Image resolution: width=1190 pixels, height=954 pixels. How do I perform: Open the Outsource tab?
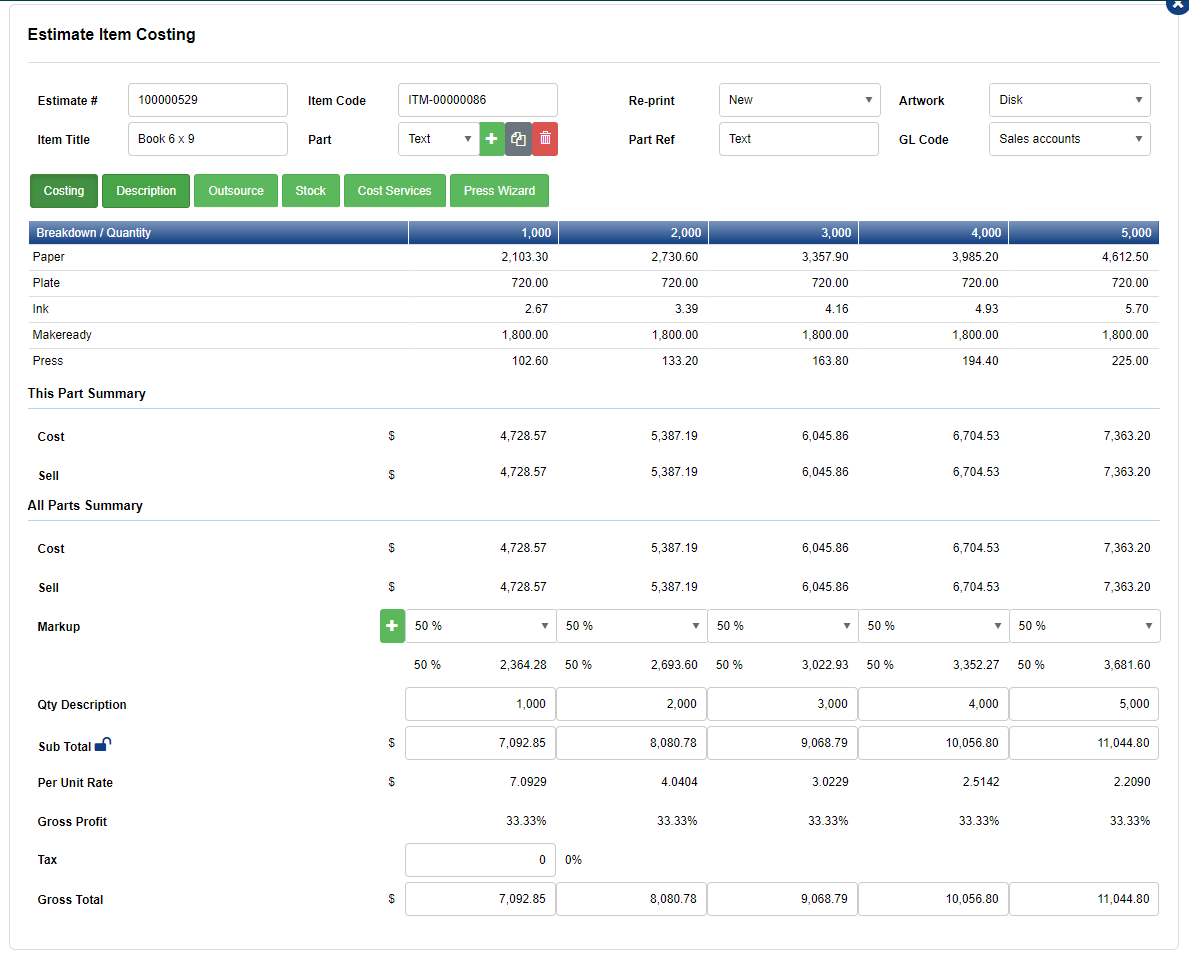point(235,190)
